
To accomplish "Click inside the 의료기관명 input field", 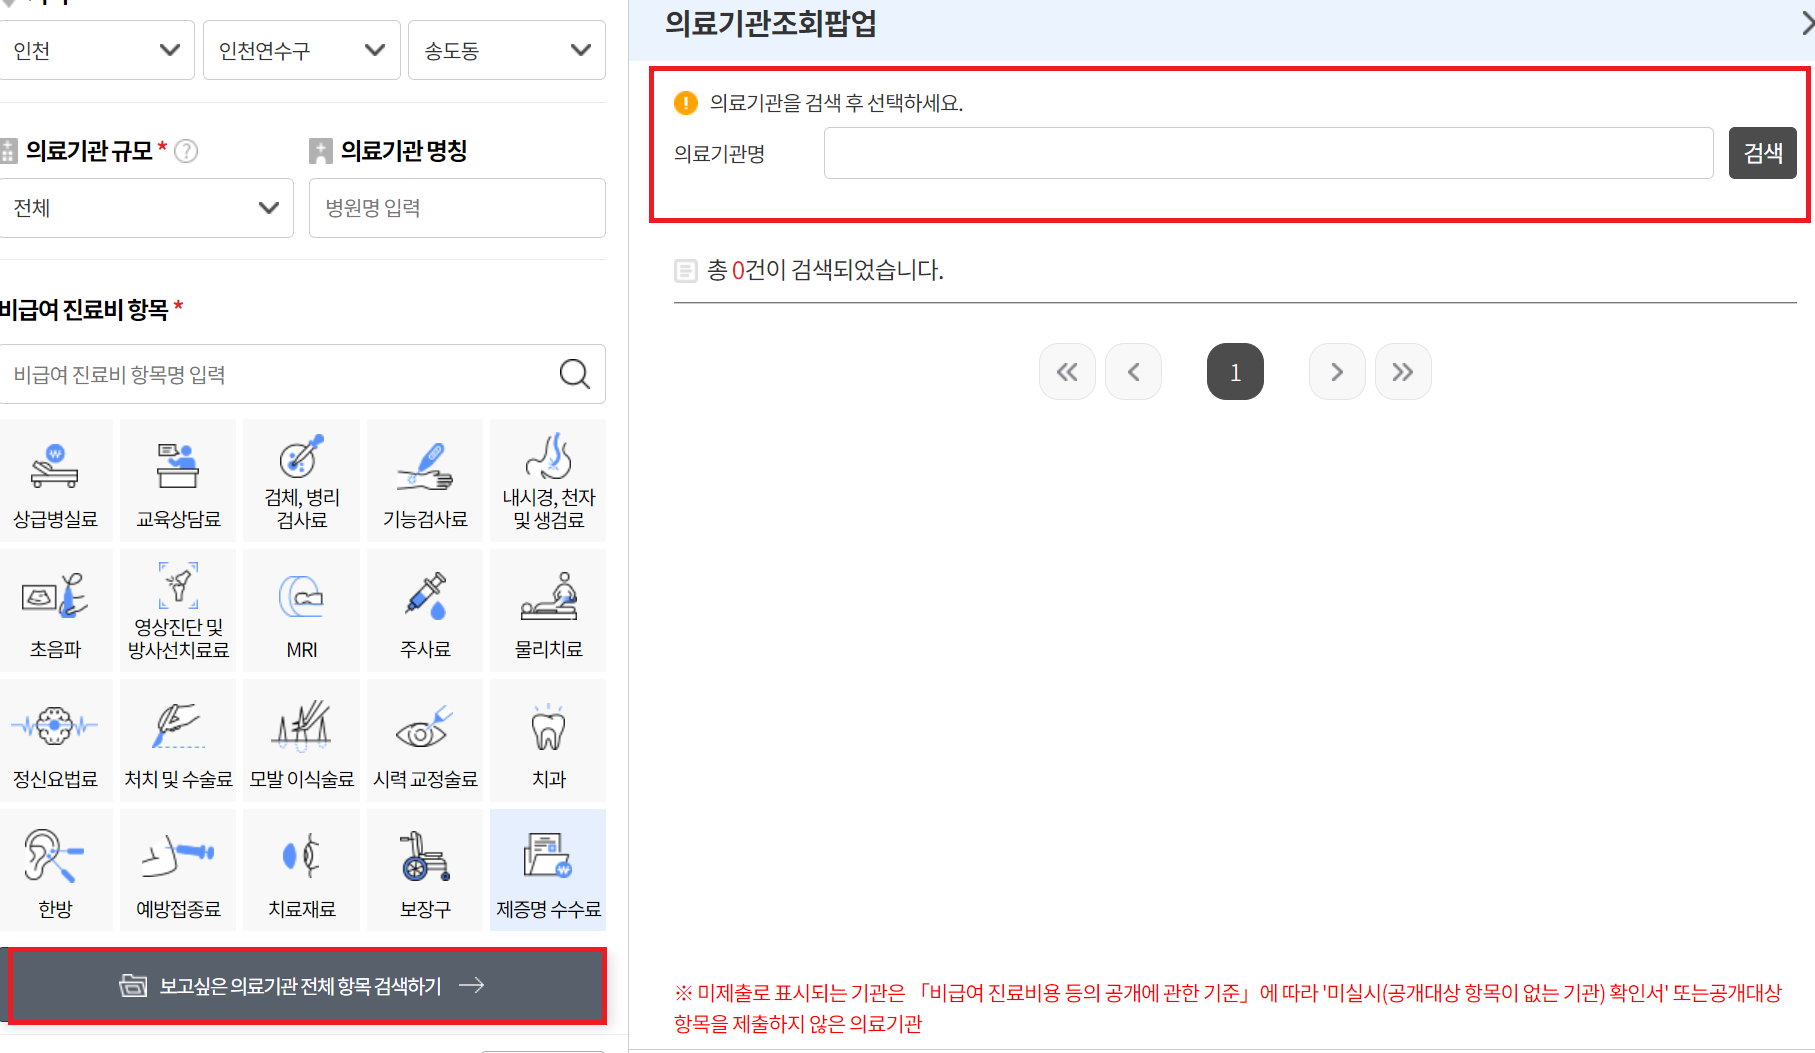I will (1266, 152).
